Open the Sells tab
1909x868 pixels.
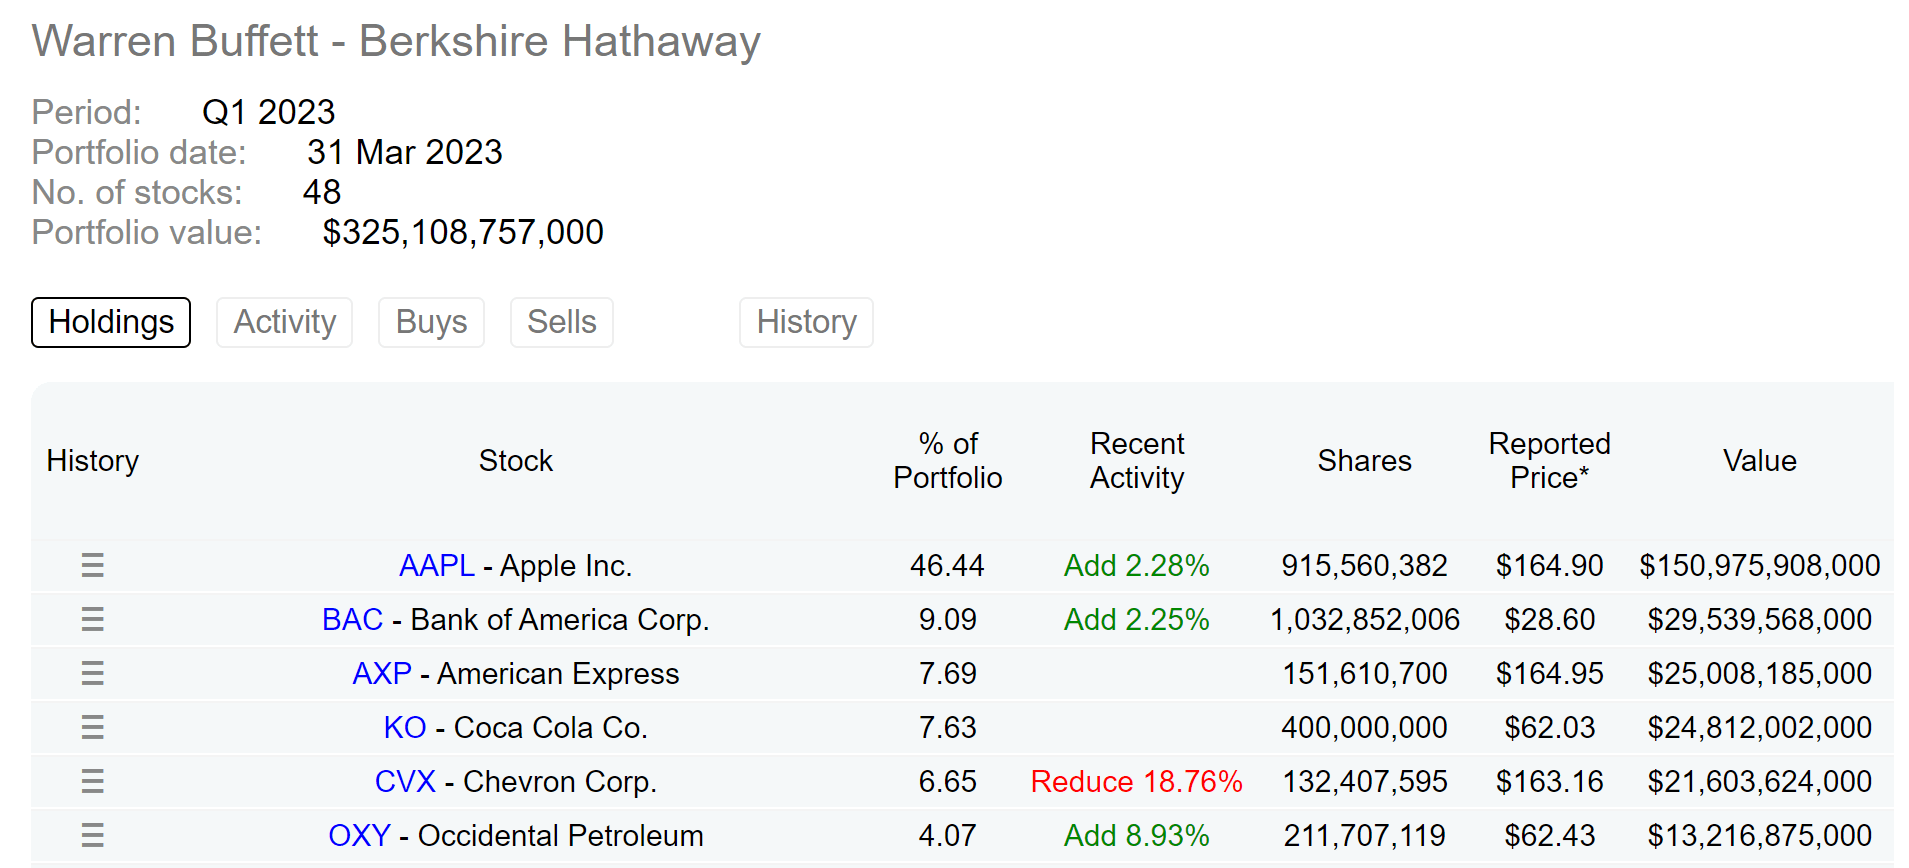(x=562, y=322)
